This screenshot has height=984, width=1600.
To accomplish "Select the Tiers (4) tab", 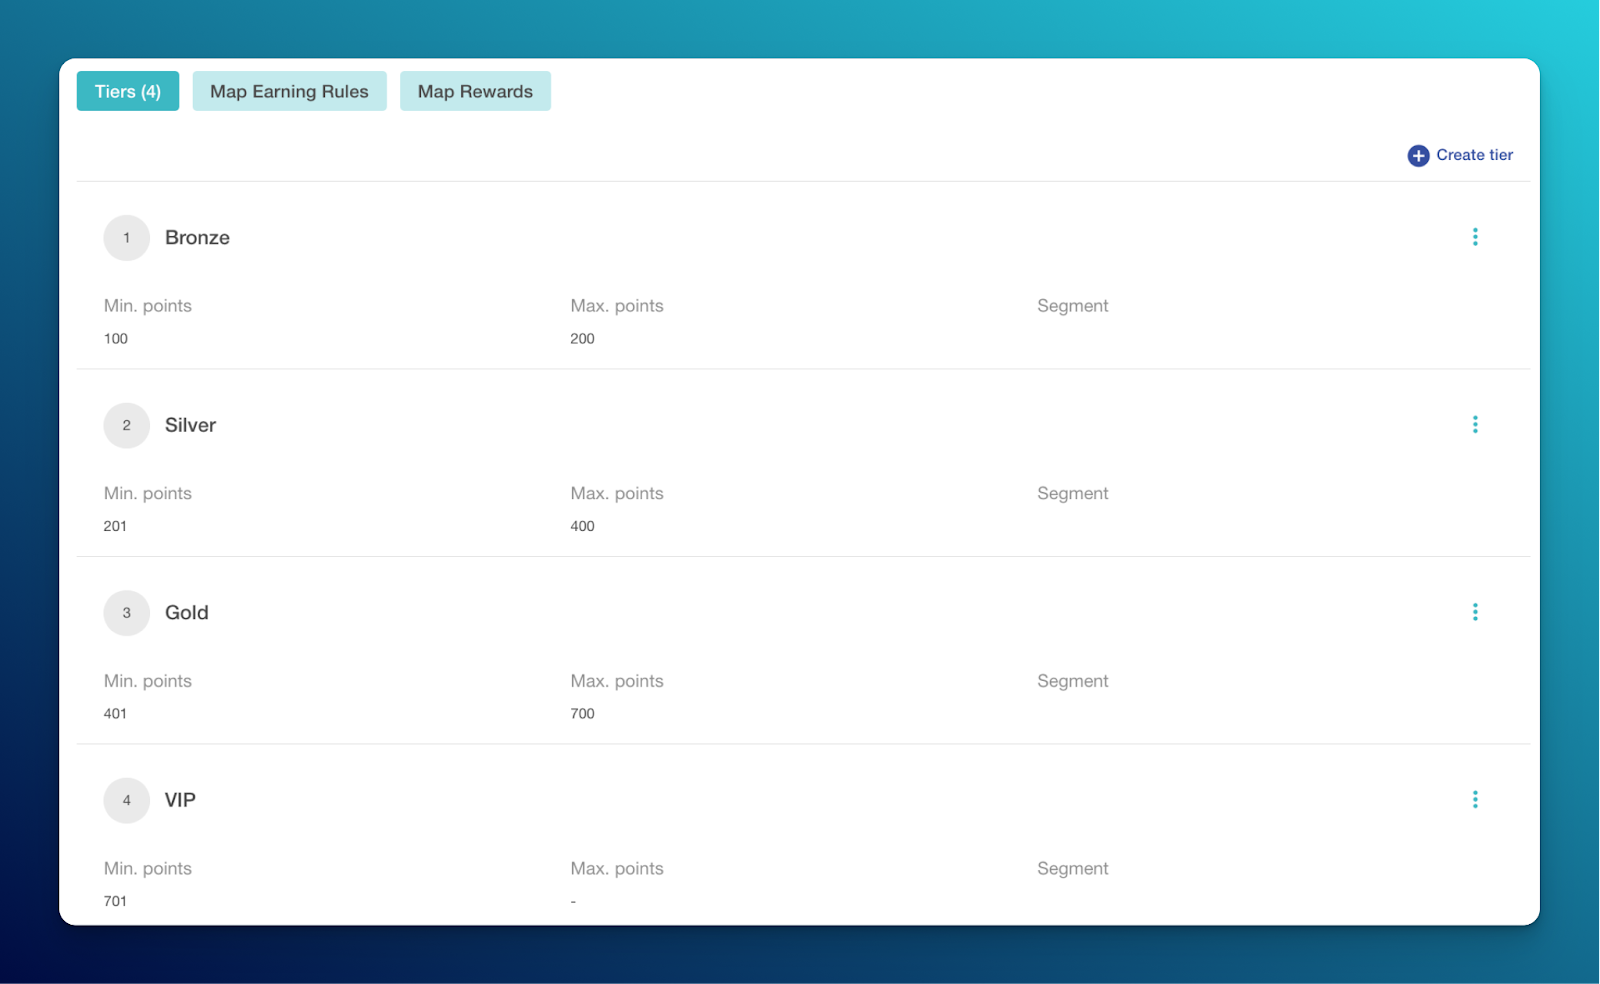I will point(127,91).
